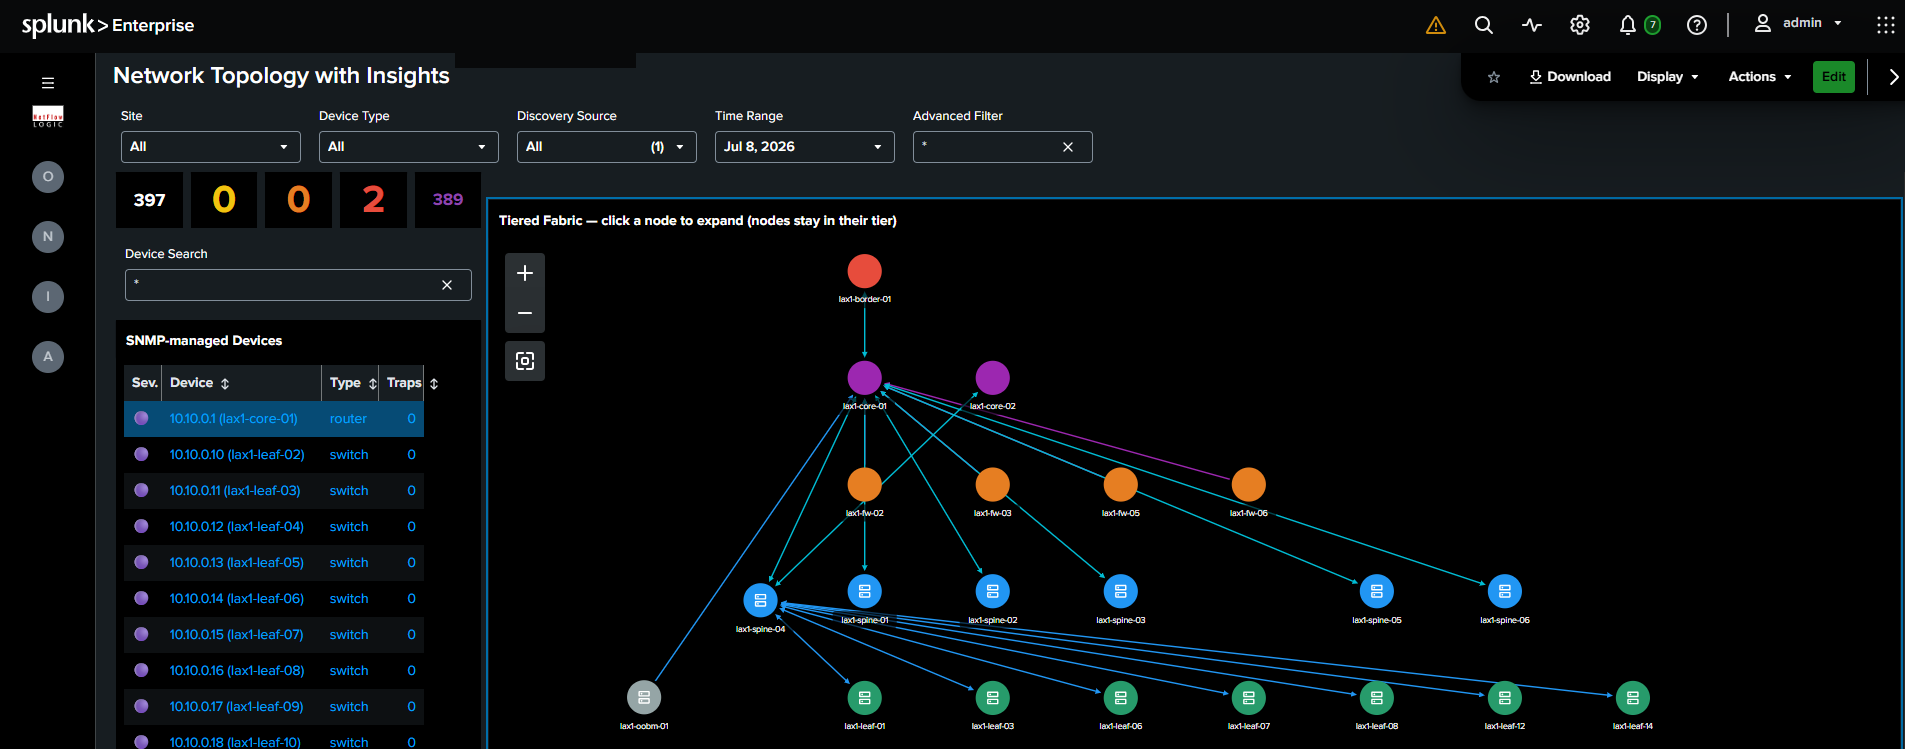Zoom in on topology with plus
The width and height of the screenshot is (1905, 749).
pyautogui.click(x=525, y=273)
